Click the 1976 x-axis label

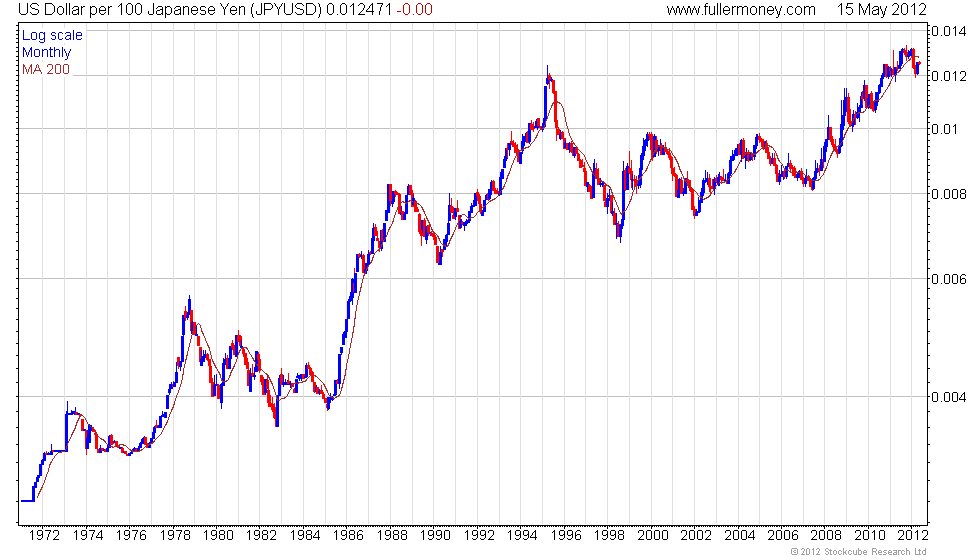(x=131, y=536)
